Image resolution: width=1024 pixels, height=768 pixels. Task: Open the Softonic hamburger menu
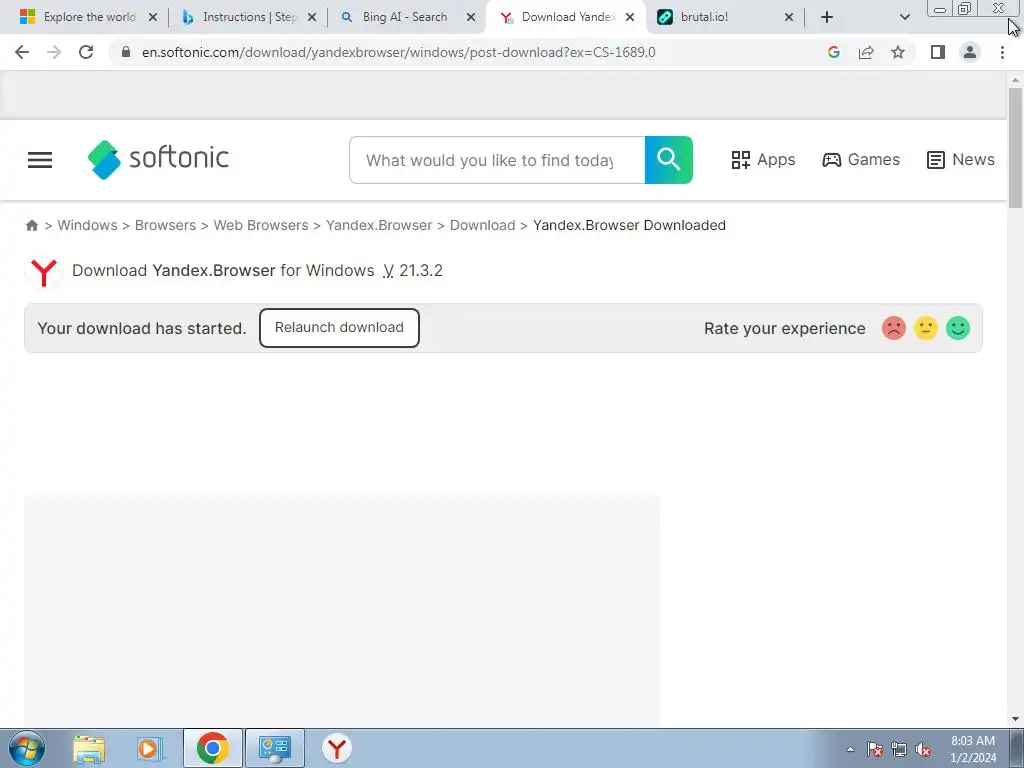(40, 160)
